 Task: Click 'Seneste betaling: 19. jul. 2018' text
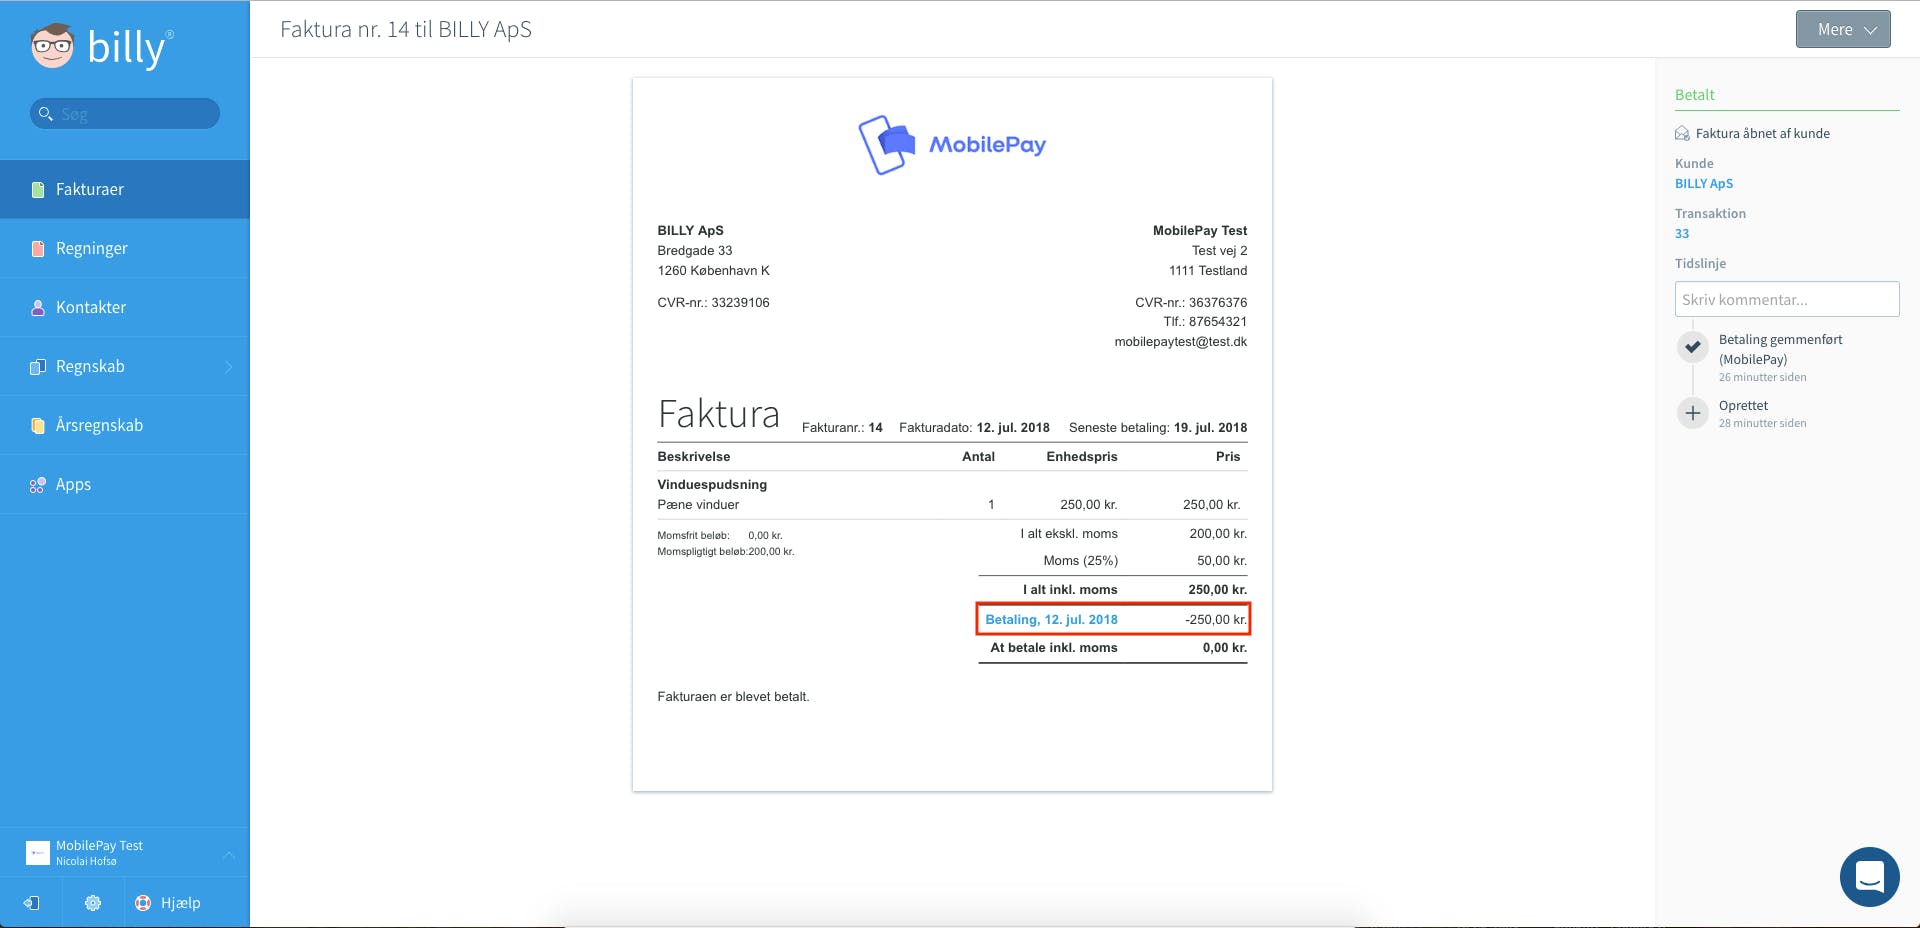tap(1158, 428)
